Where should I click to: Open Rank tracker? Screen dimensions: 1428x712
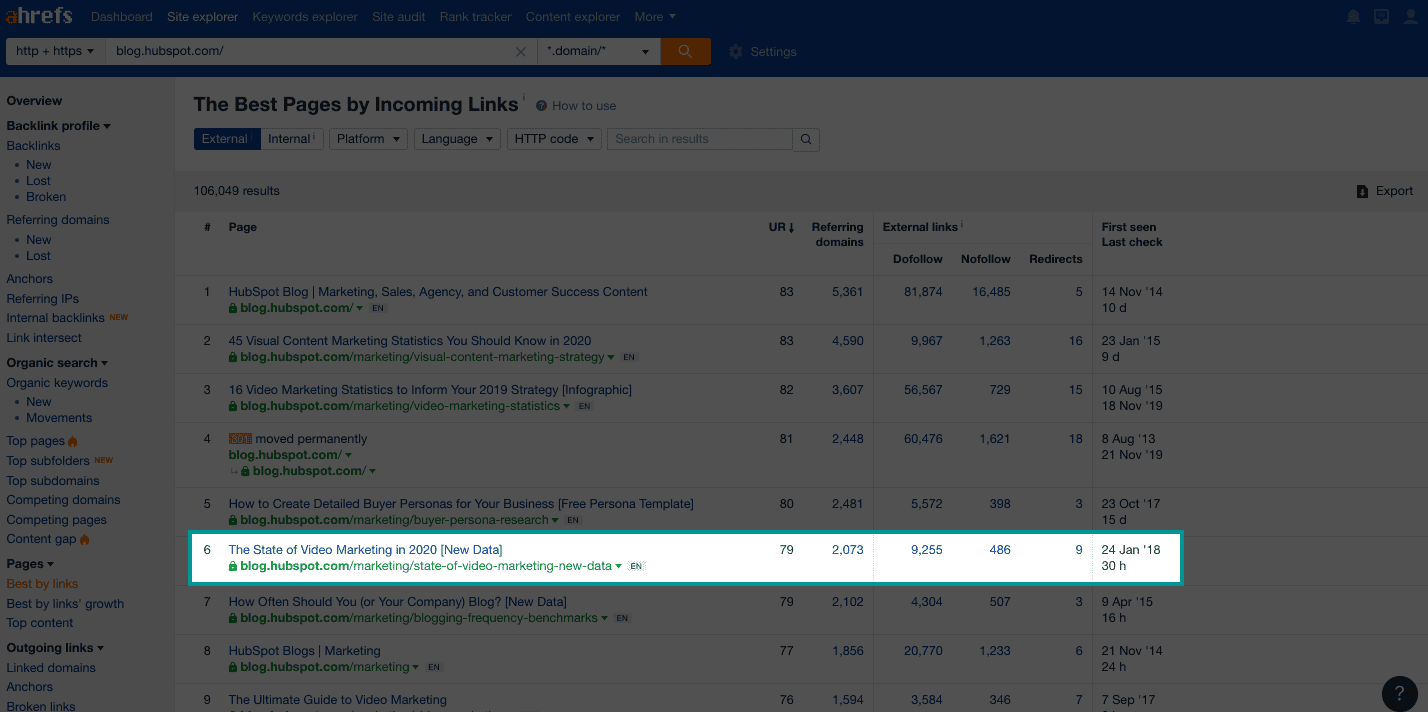[475, 17]
